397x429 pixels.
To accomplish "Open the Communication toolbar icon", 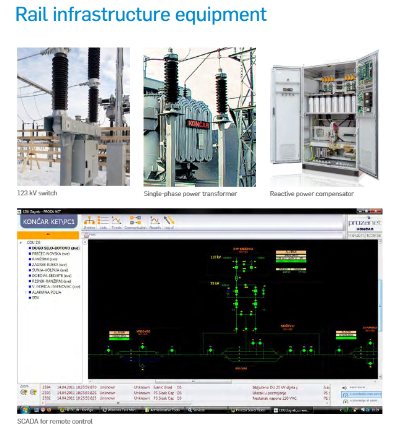I will [x=135, y=222].
